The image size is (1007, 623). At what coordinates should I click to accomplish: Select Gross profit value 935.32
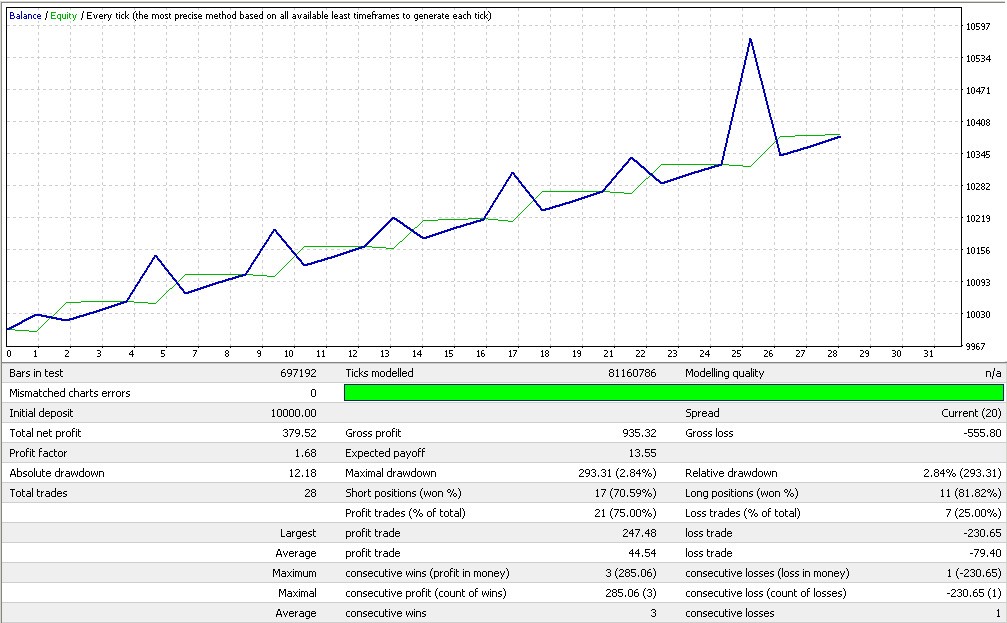click(x=639, y=433)
